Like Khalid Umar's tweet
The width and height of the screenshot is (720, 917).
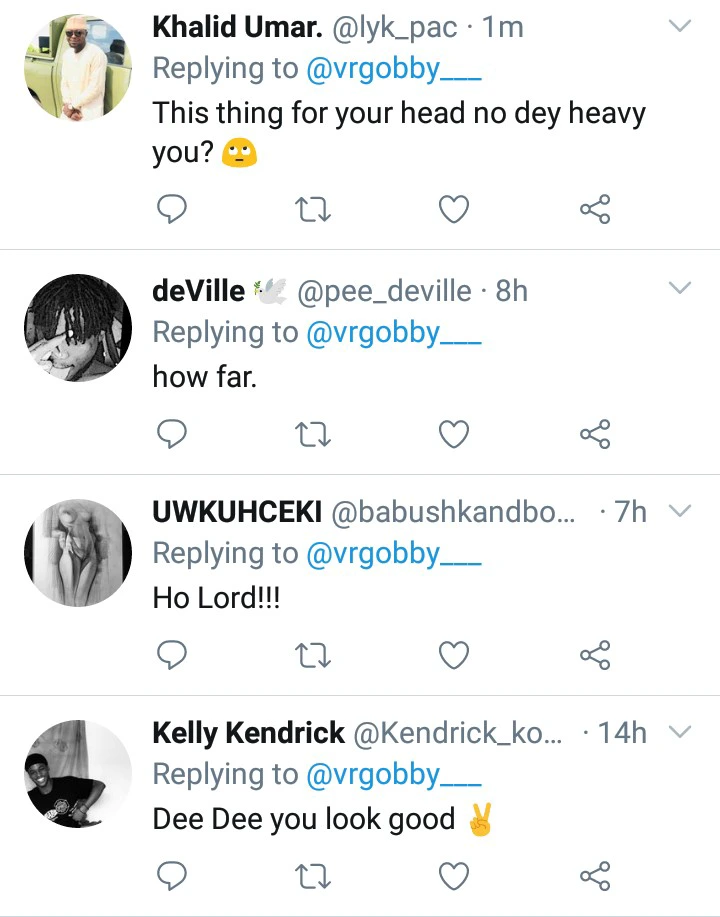[x=455, y=210]
